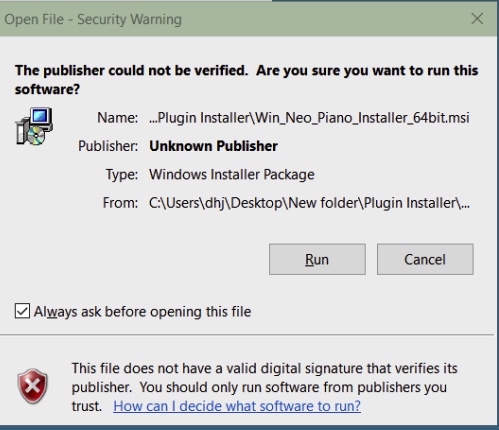Click the Run button
The height and width of the screenshot is (430, 499).
317,259
